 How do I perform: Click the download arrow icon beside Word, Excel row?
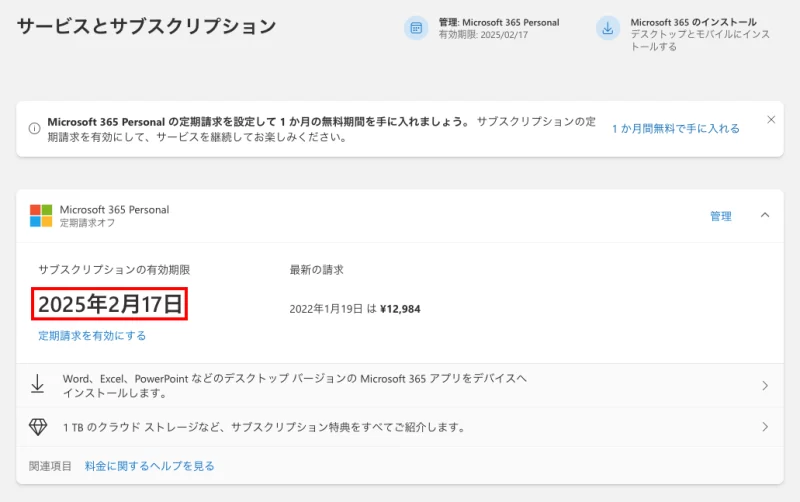pos(38,385)
